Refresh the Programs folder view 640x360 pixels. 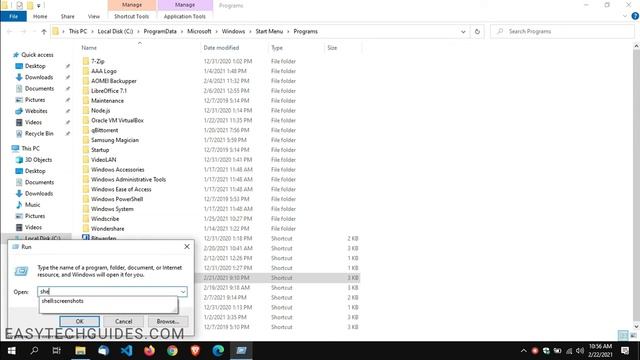coord(477,31)
